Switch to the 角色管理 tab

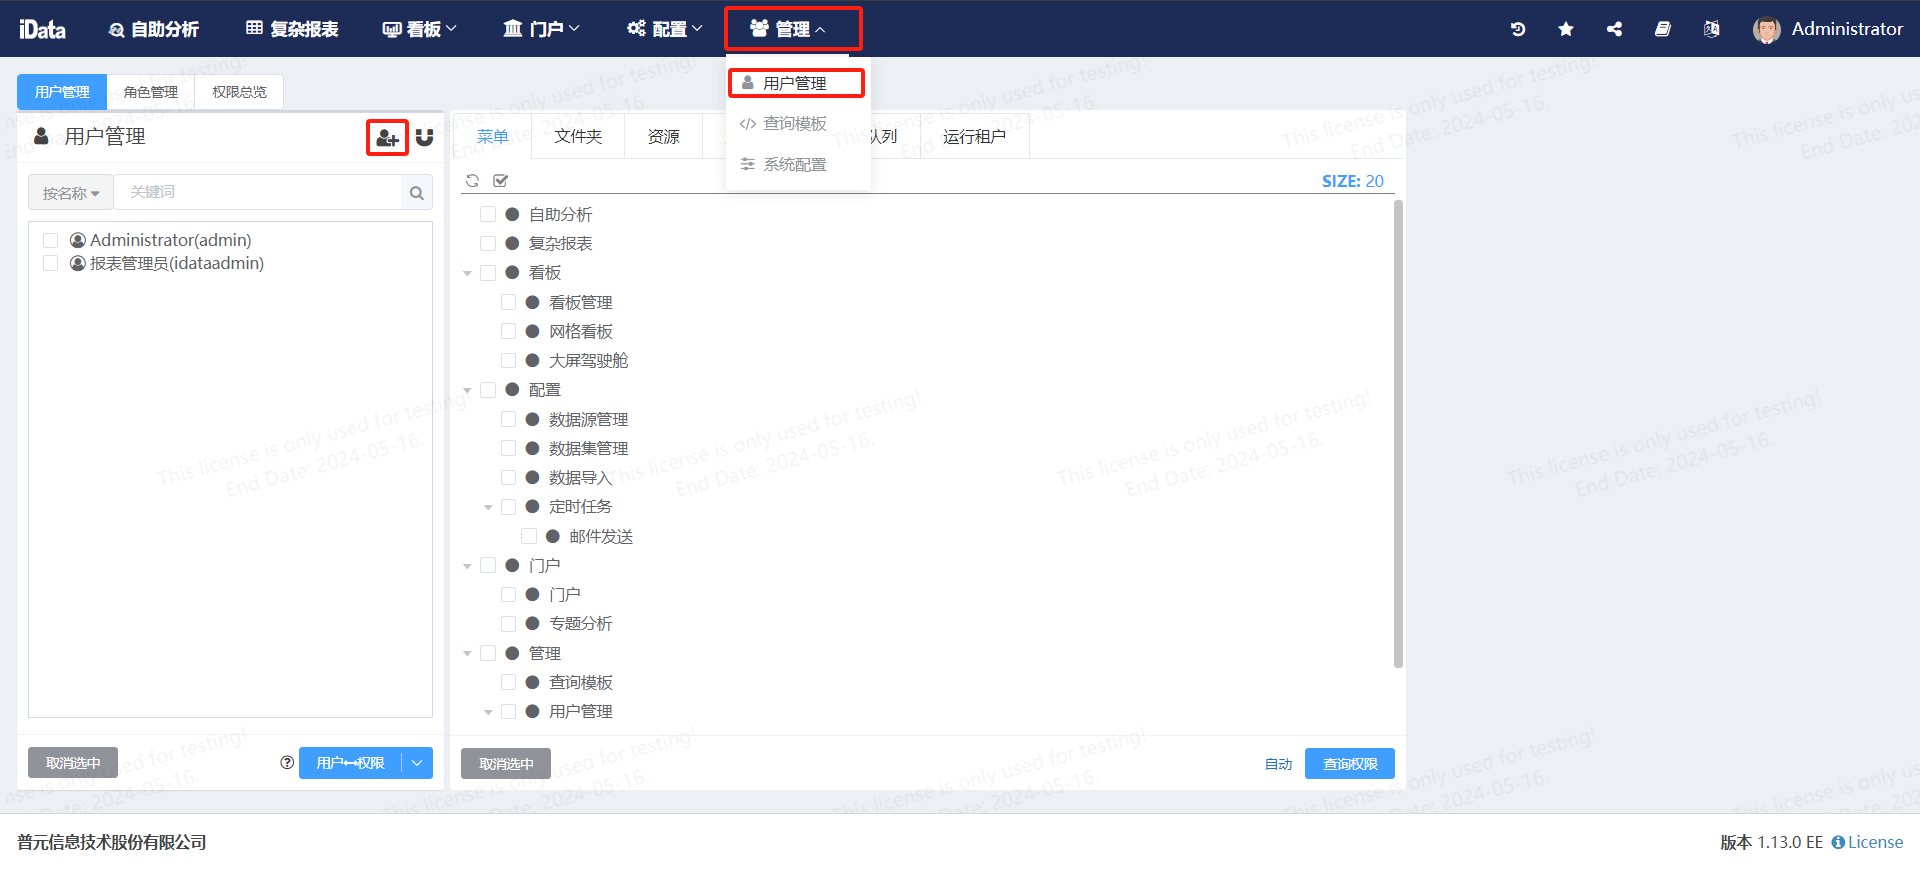tap(150, 92)
